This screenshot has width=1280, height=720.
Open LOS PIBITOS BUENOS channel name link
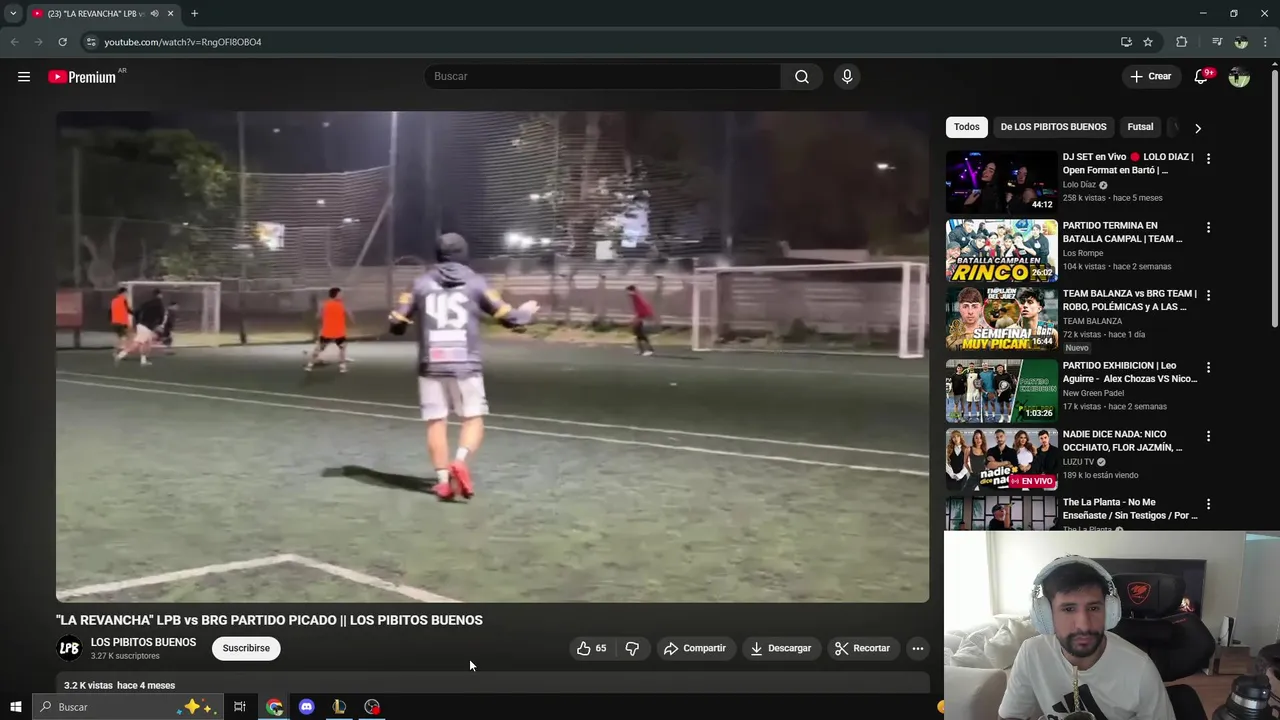pos(143,642)
